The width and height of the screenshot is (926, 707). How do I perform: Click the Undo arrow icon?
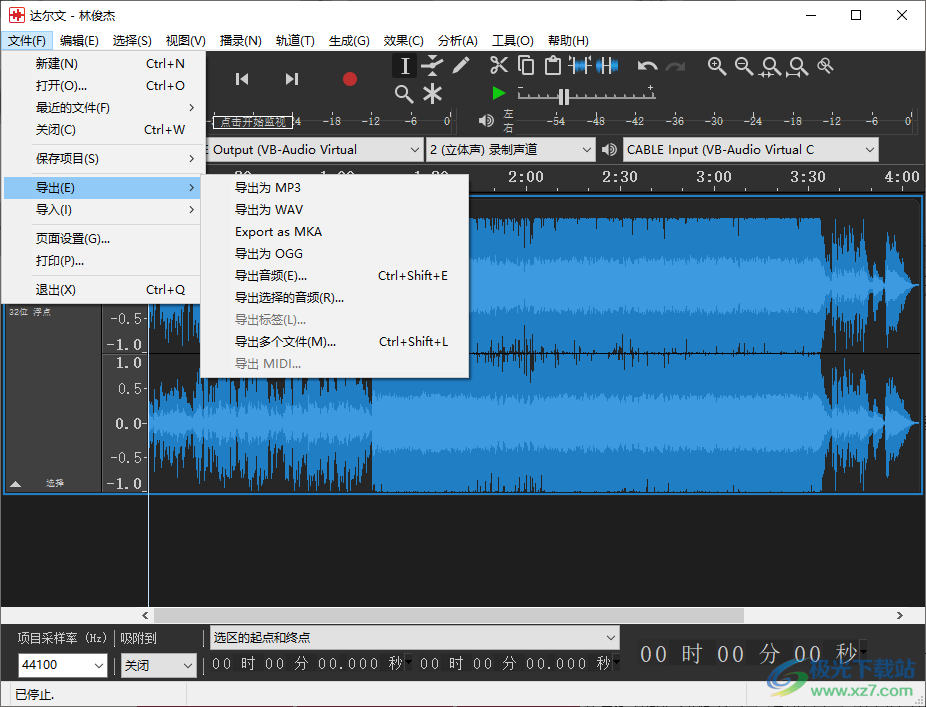point(648,66)
